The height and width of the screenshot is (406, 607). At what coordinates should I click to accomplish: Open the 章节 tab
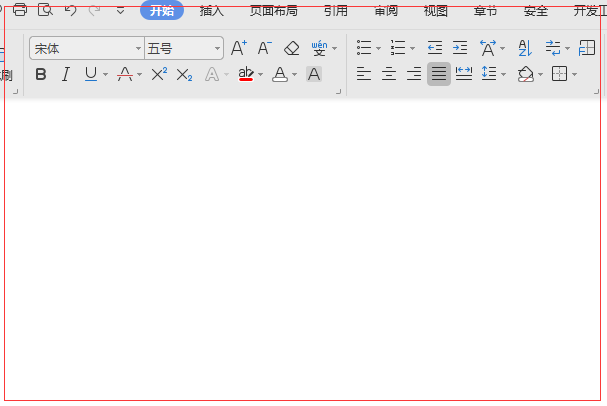pyautogui.click(x=485, y=10)
